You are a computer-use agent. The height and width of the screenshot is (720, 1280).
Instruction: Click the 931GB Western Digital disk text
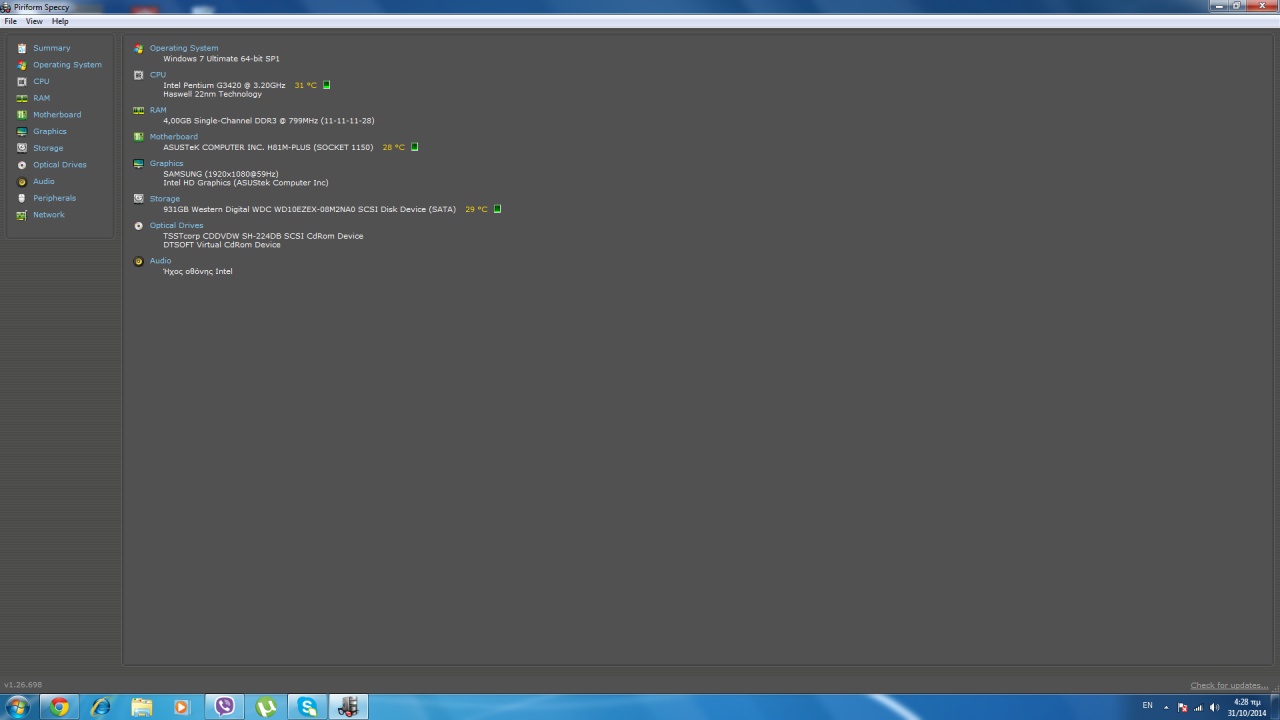tap(309, 209)
